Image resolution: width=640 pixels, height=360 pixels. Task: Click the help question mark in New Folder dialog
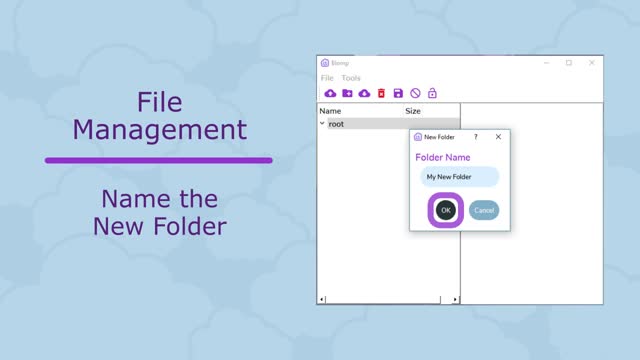tap(476, 137)
